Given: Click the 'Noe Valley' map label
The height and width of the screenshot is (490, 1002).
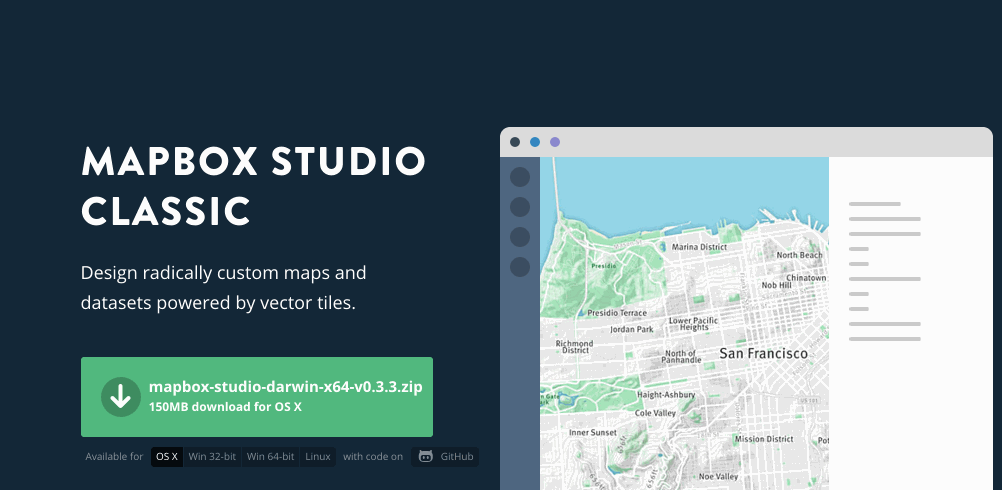Looking at the screenshot, I should [718, 477].
